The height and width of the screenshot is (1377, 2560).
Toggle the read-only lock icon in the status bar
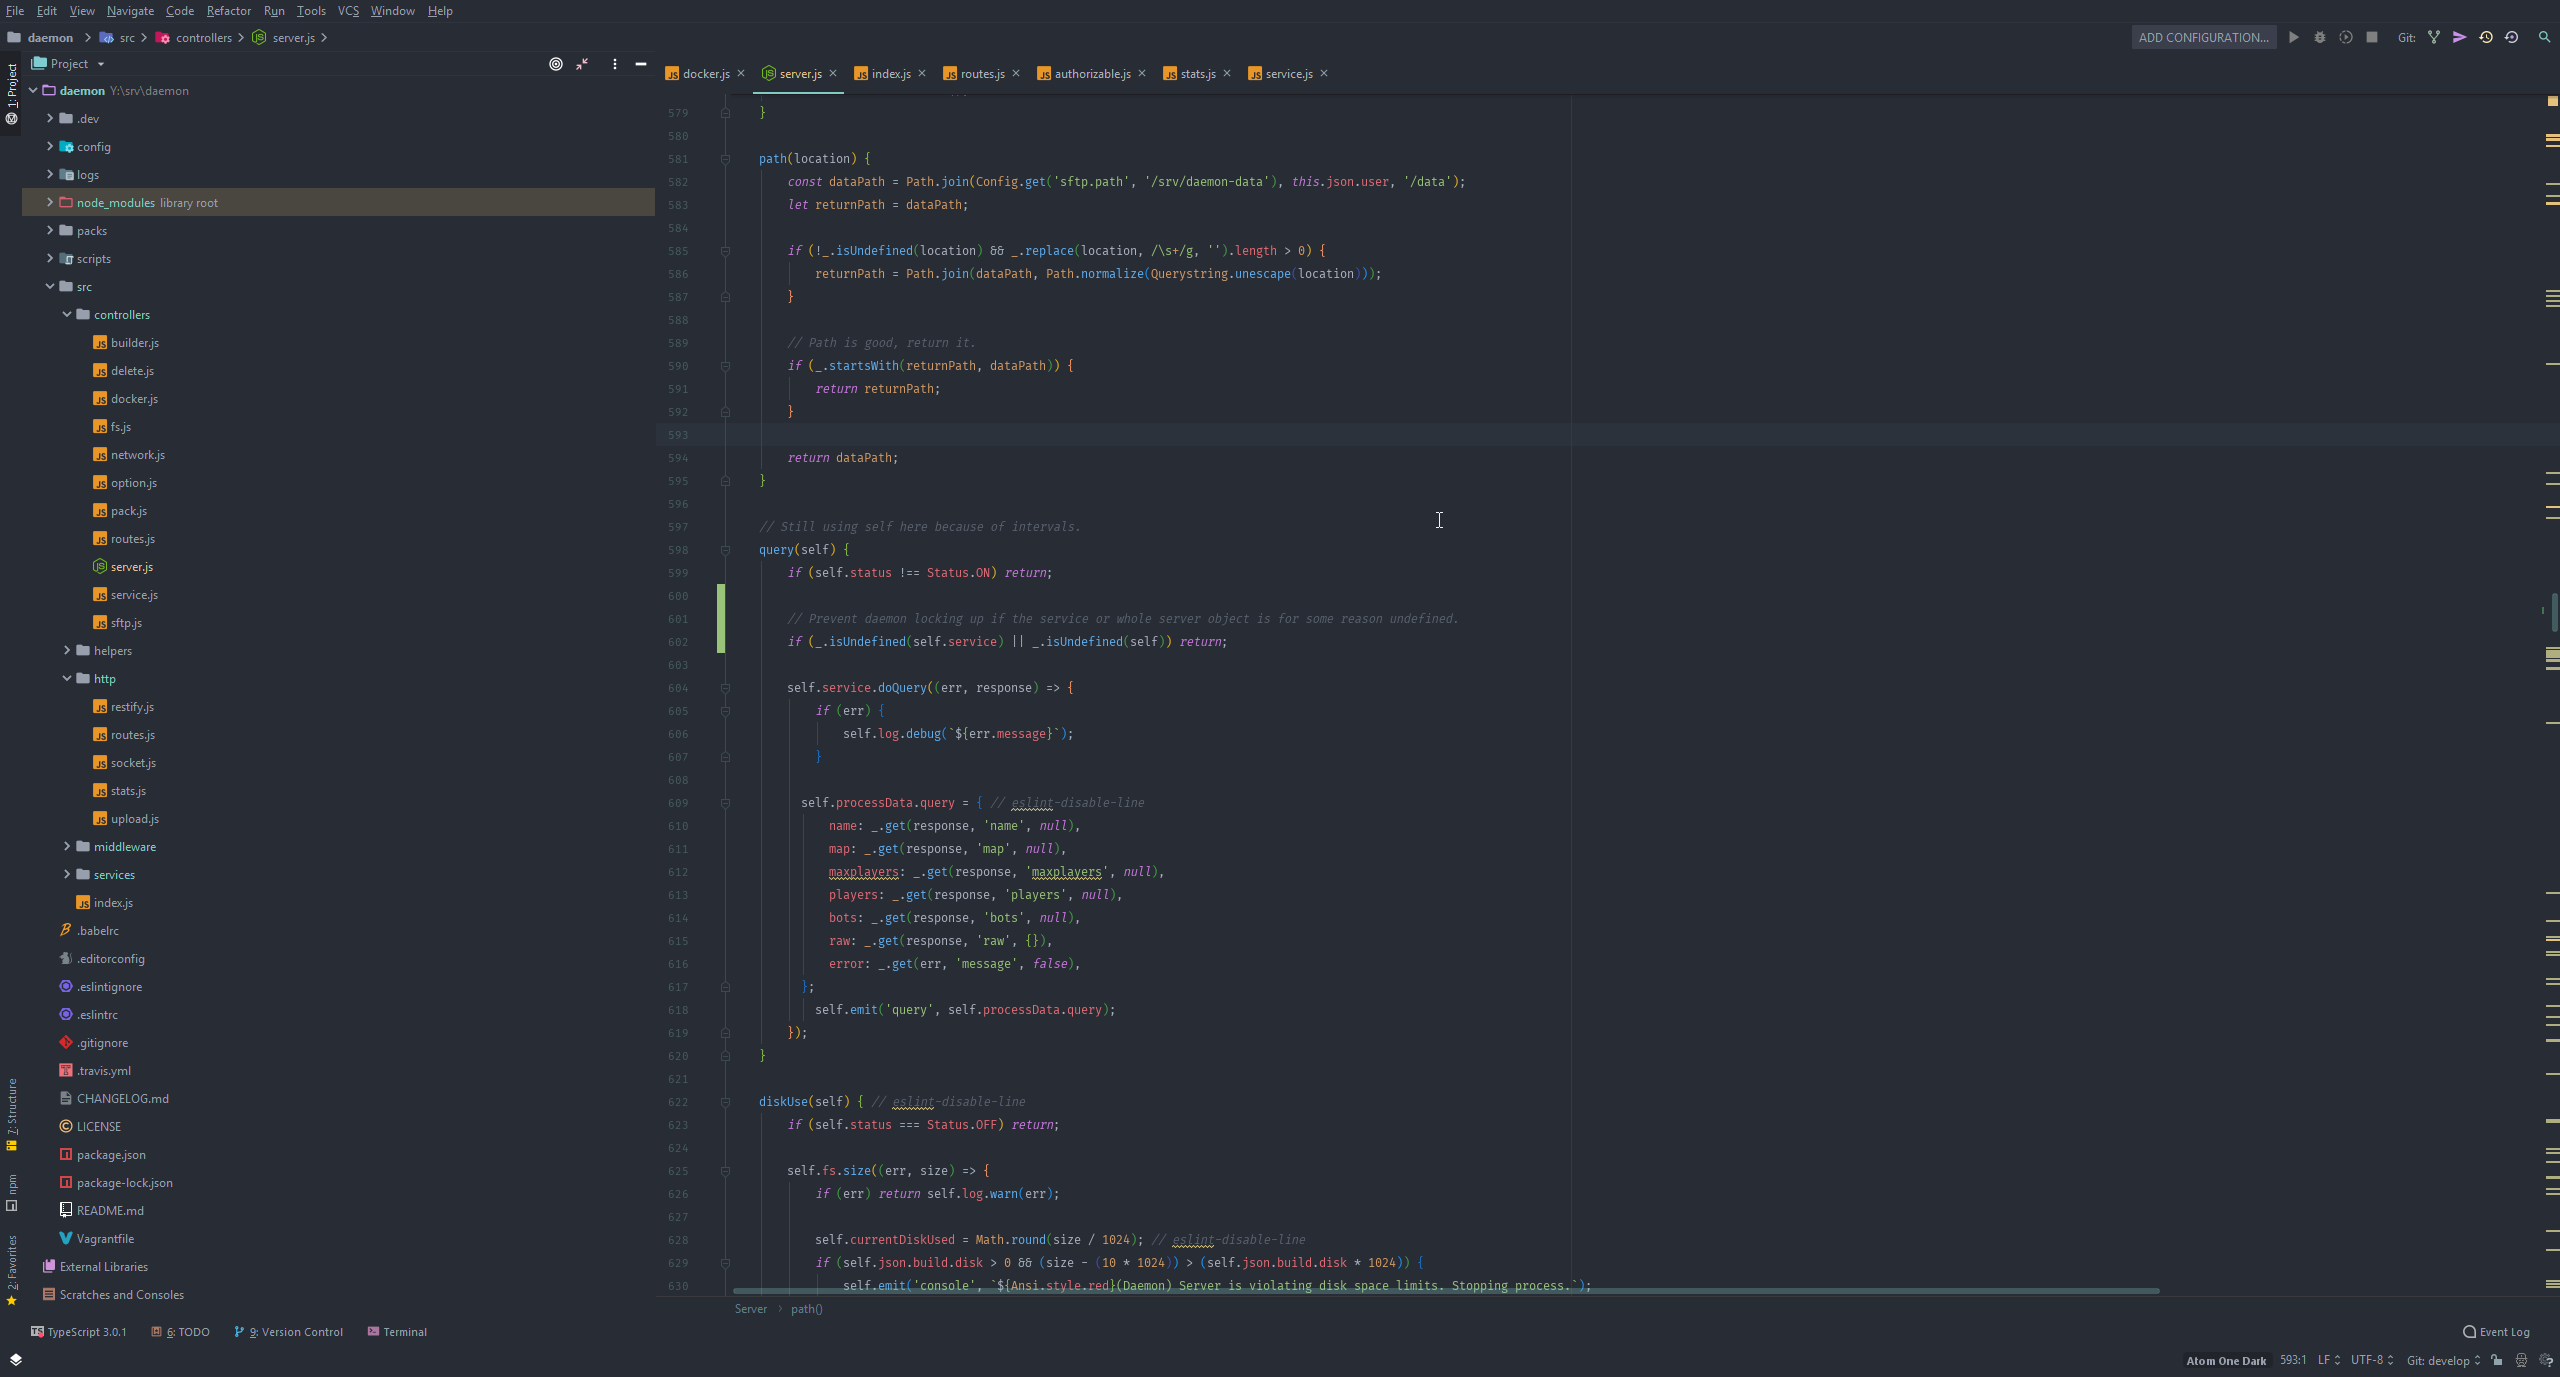coord(2497,1360)
